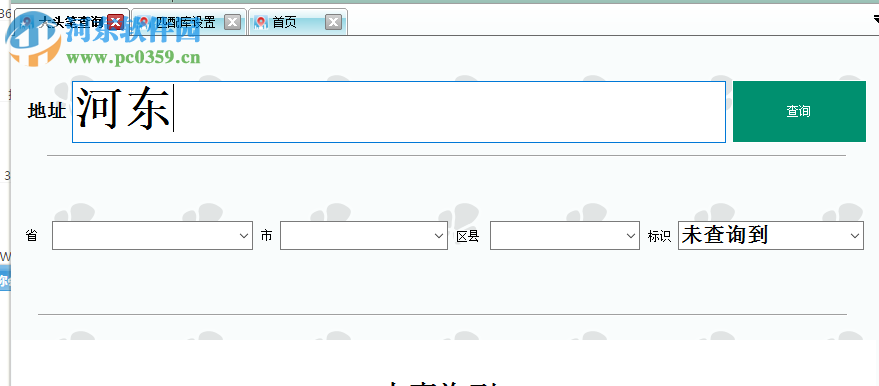The width and height of the screenshot is (879, 386).
Task: Close the 匹配库设置 tab
Action: tap(233, 22)
